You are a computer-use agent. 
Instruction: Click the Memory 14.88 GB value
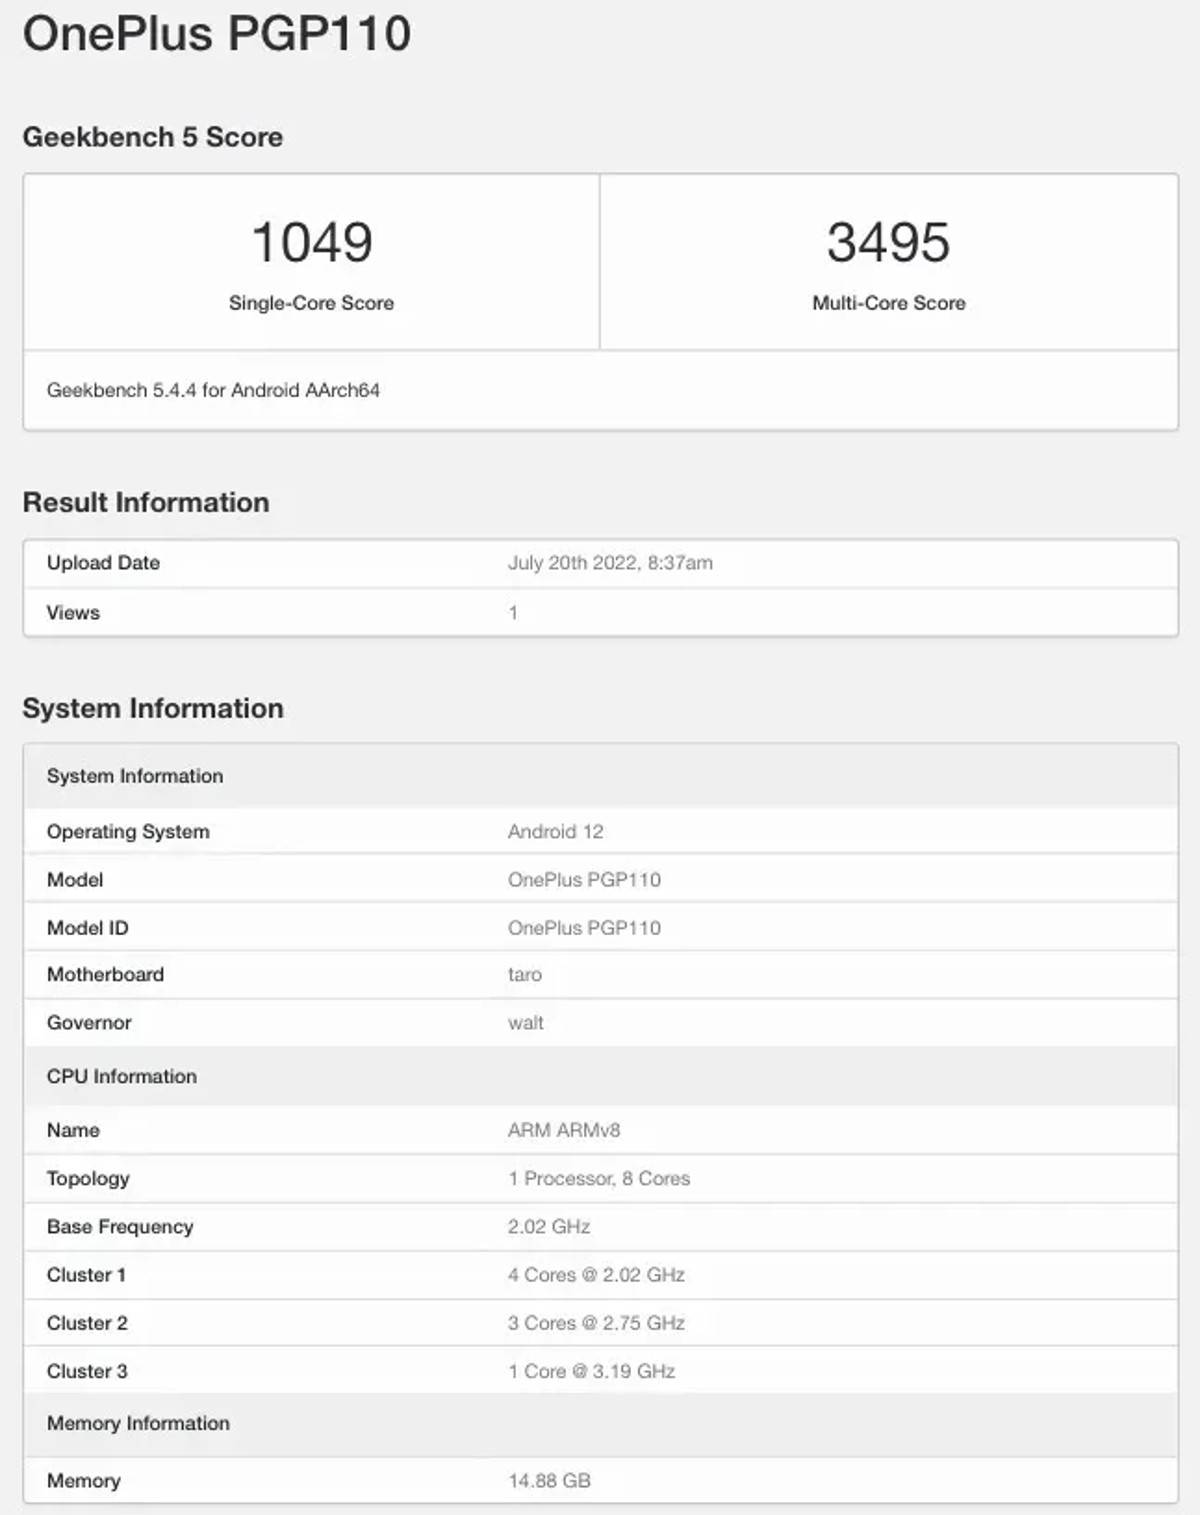click(548, 1480)
